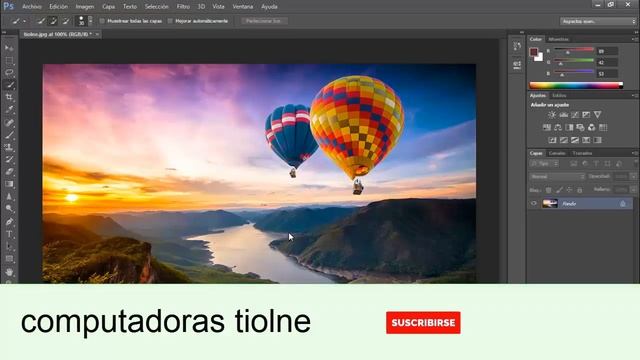Open the collapsed History panel icon
Screen dimensions: 640x360
click(517, 47)
